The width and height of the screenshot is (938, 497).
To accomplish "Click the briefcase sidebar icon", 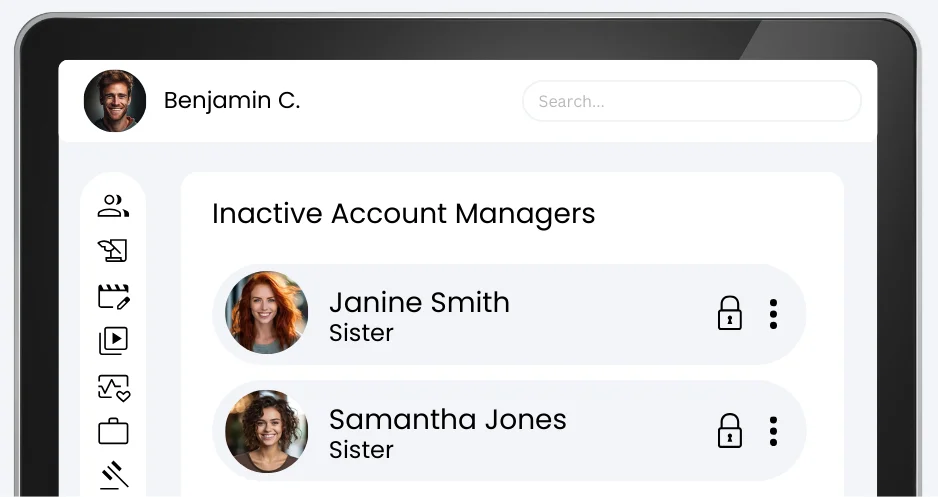I will [113, 432].
